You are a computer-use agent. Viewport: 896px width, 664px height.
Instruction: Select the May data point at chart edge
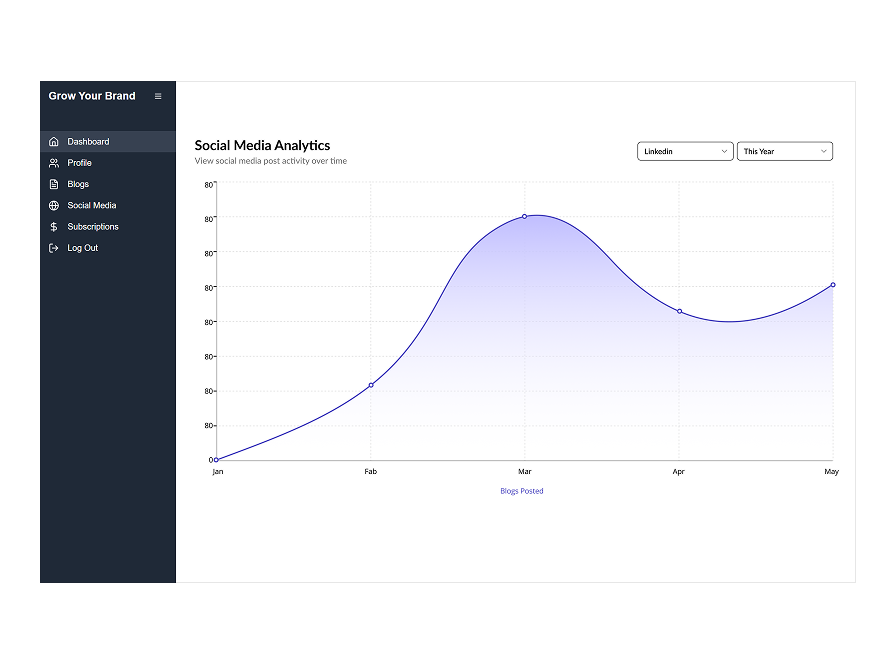click(832, 285)
